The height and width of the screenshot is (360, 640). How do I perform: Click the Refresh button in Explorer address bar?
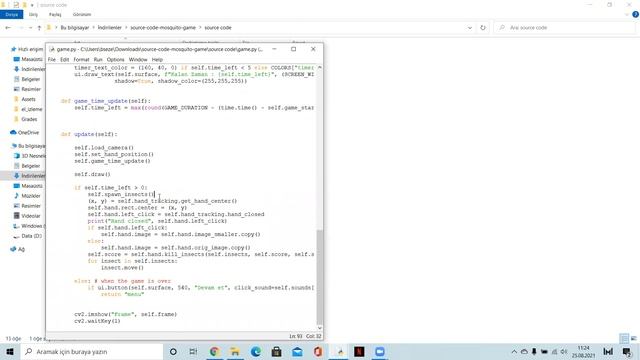[x=483, y=28]
